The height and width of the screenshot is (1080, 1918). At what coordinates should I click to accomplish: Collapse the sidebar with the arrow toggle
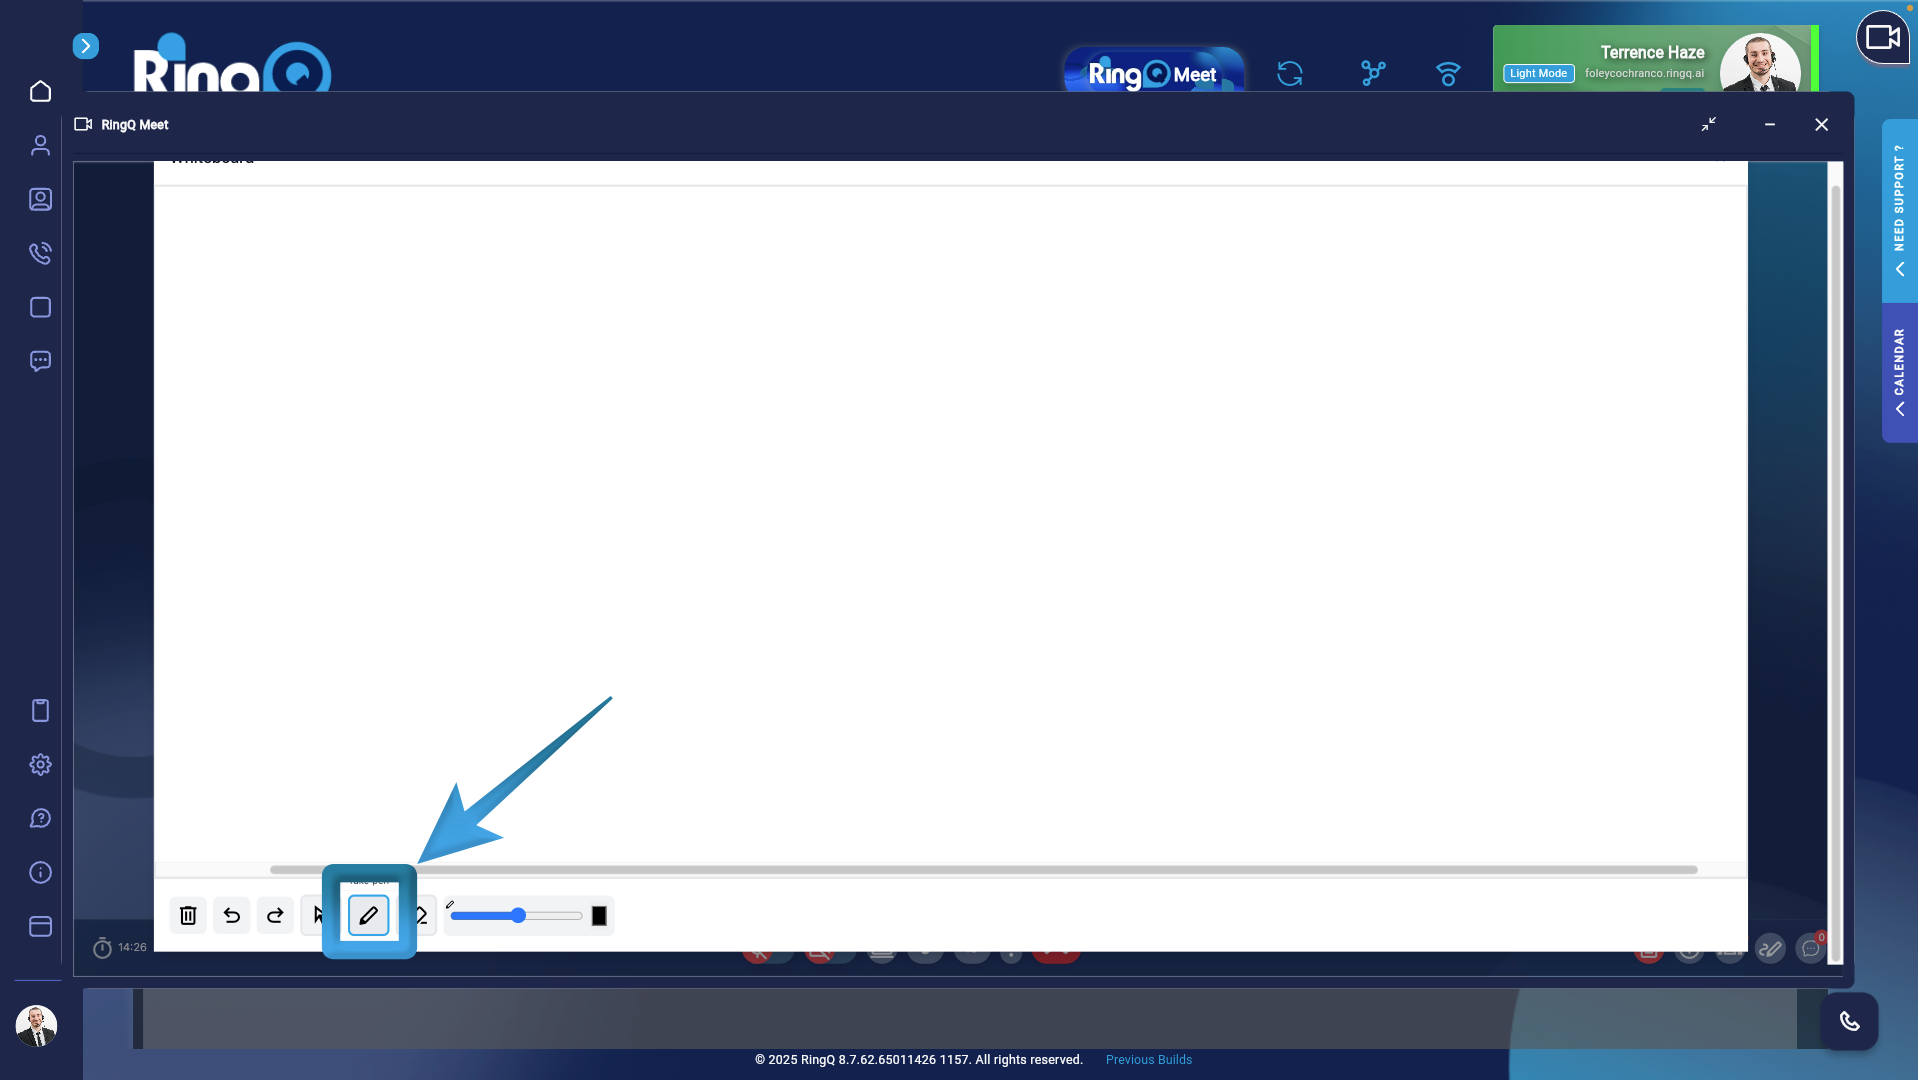tap(86, 45)
